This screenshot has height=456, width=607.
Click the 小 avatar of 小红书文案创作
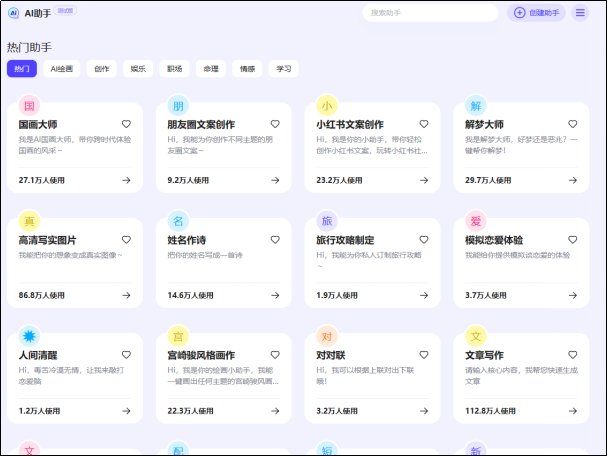[327, 106]
